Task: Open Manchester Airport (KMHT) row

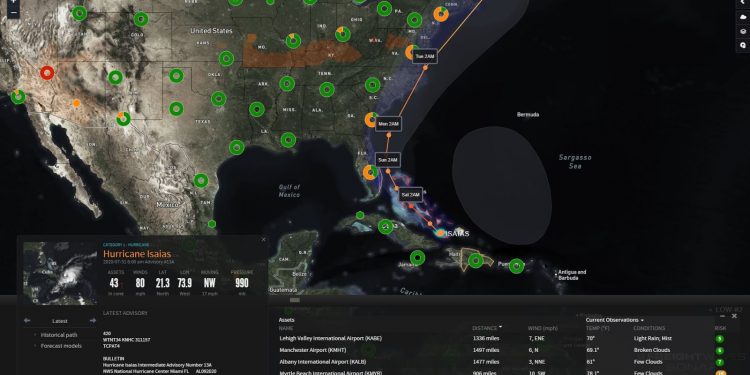Action: click(502, 350)
